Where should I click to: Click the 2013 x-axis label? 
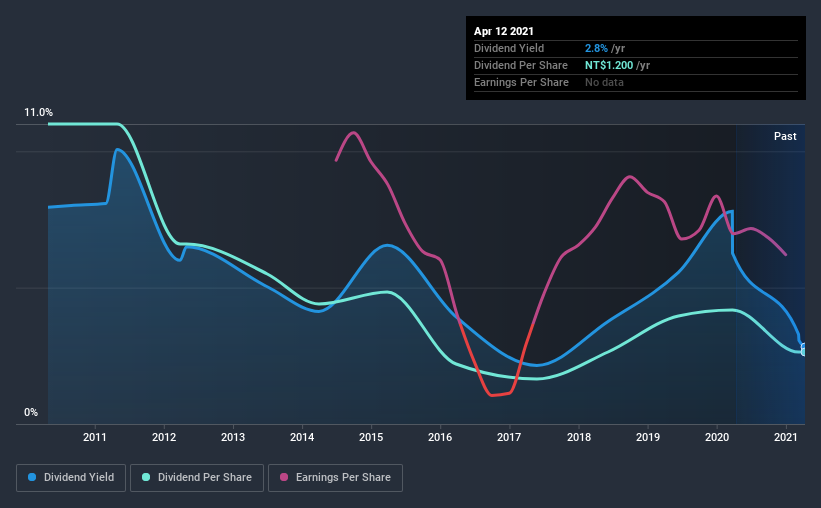point(233,437)
